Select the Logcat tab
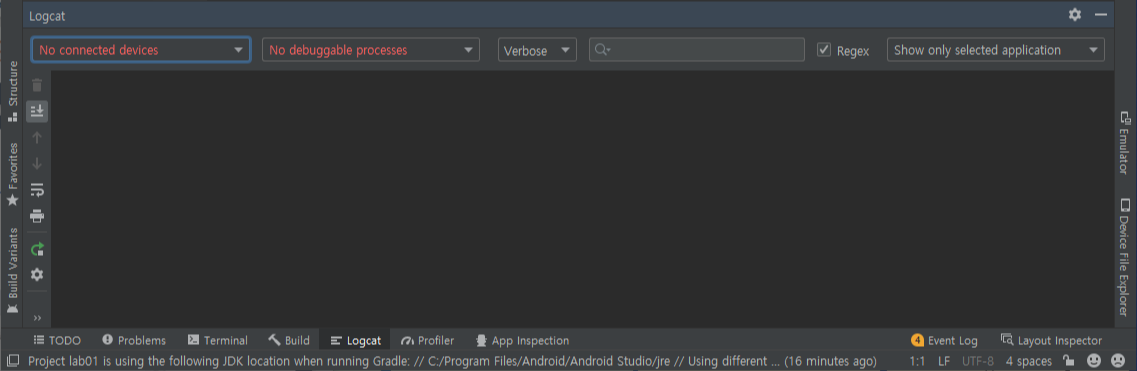 (x=355, y=341)
